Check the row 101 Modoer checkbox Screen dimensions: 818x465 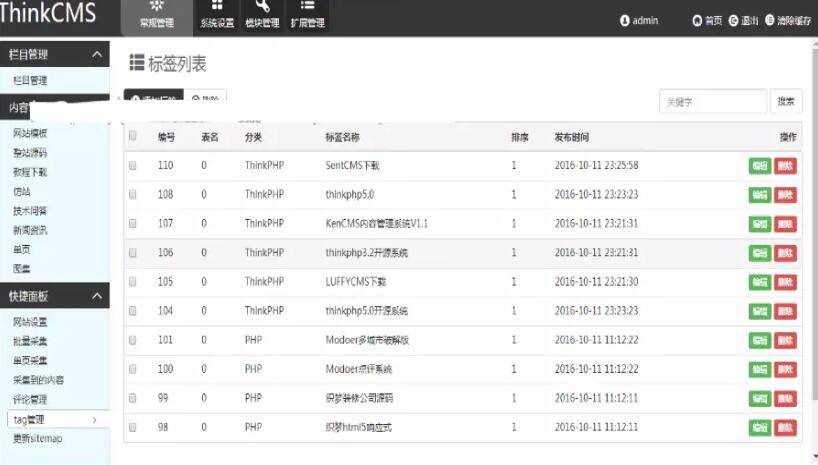pos(133,340)
